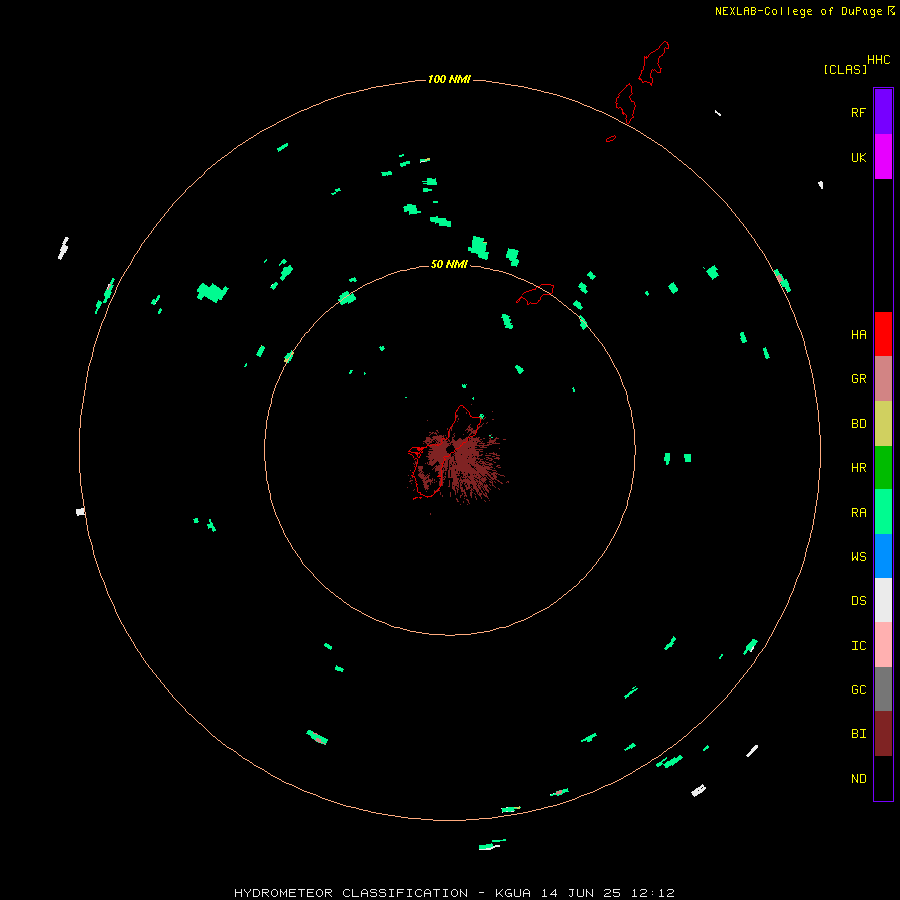Click the DS white legend swatch
The image size is (900, 900).
click(883, 600)
